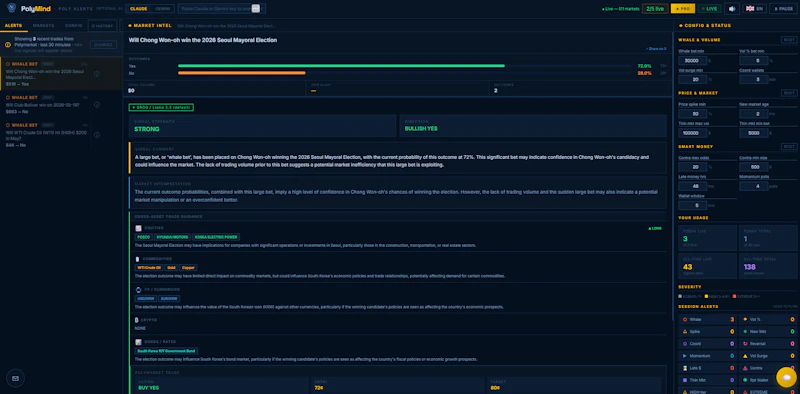Image resolution: width=800 pixels, height=394 pixels.
Task: Reset the Price & Market settings
Action: [789, 93]
